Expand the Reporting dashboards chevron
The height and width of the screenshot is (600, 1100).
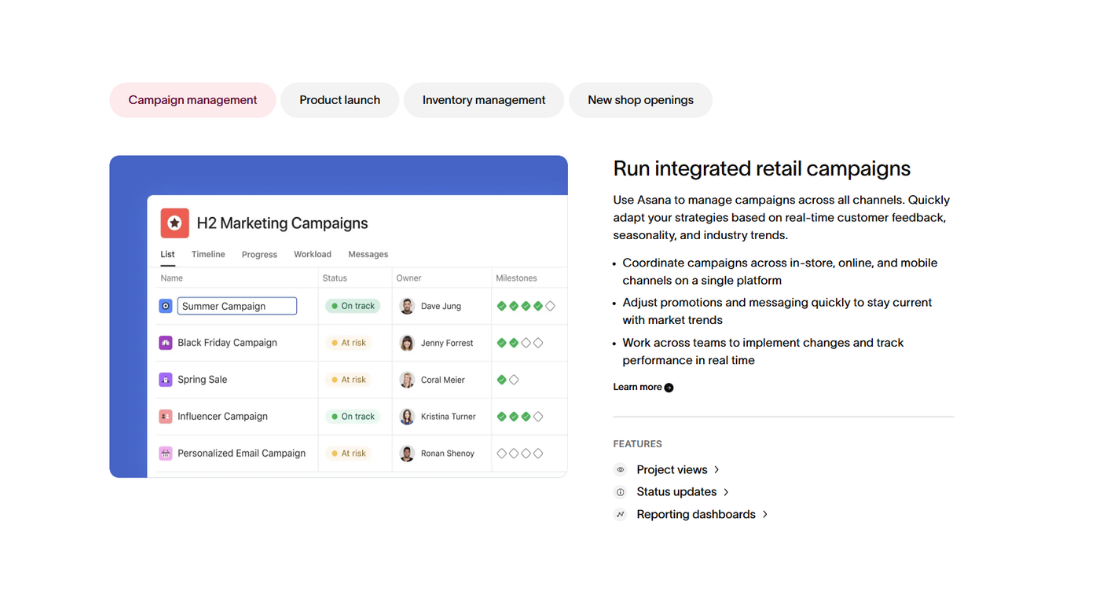click(x=764, y=513)
